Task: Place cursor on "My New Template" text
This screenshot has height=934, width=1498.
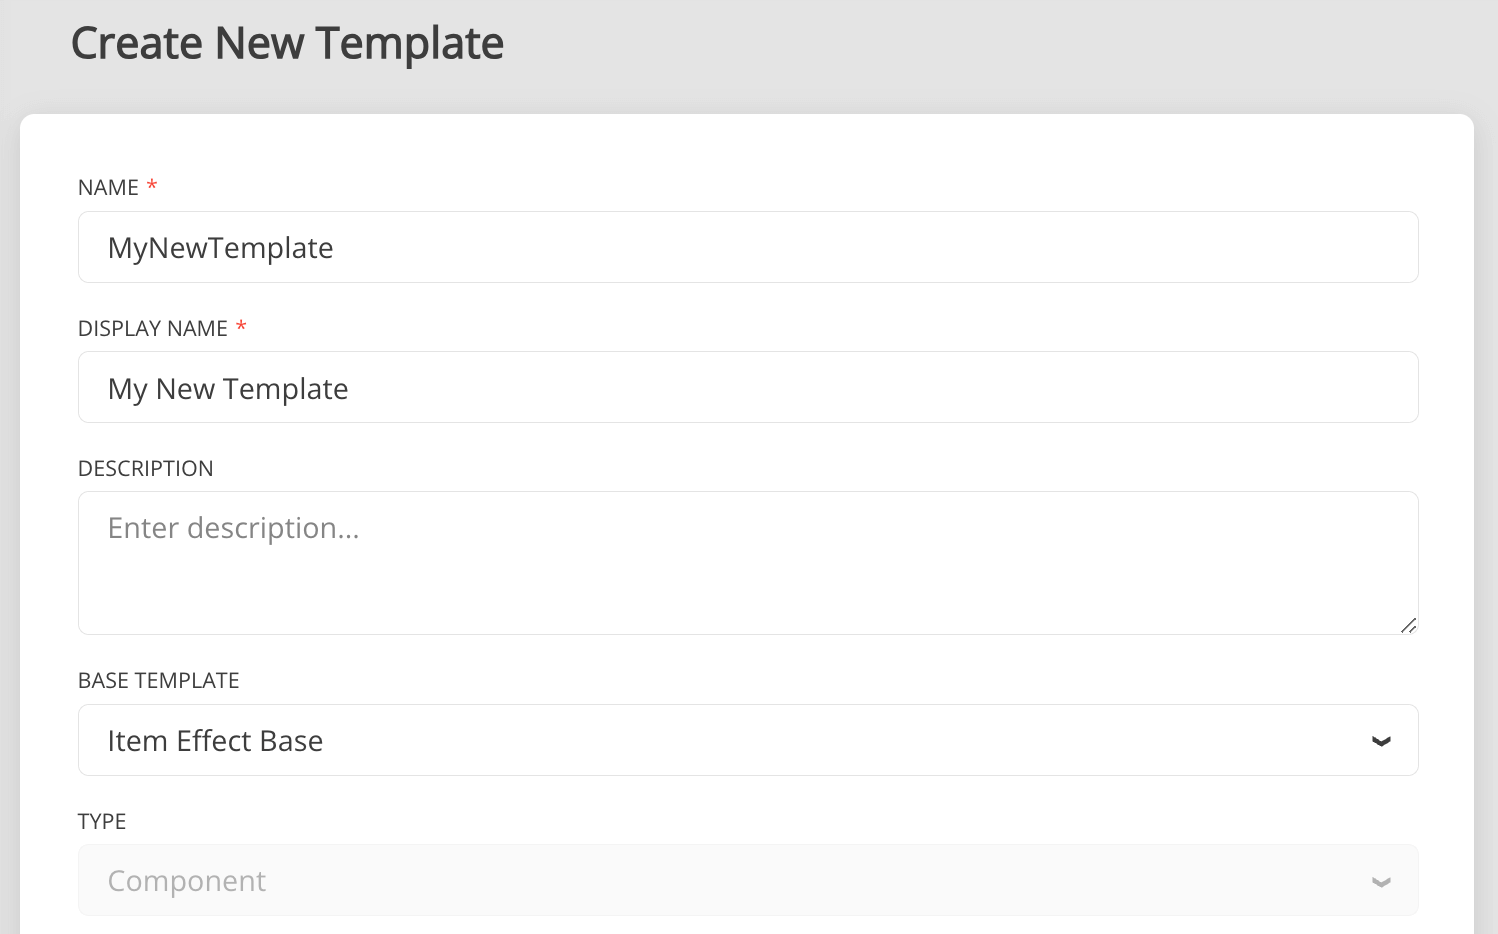Action: pos(228,389)
